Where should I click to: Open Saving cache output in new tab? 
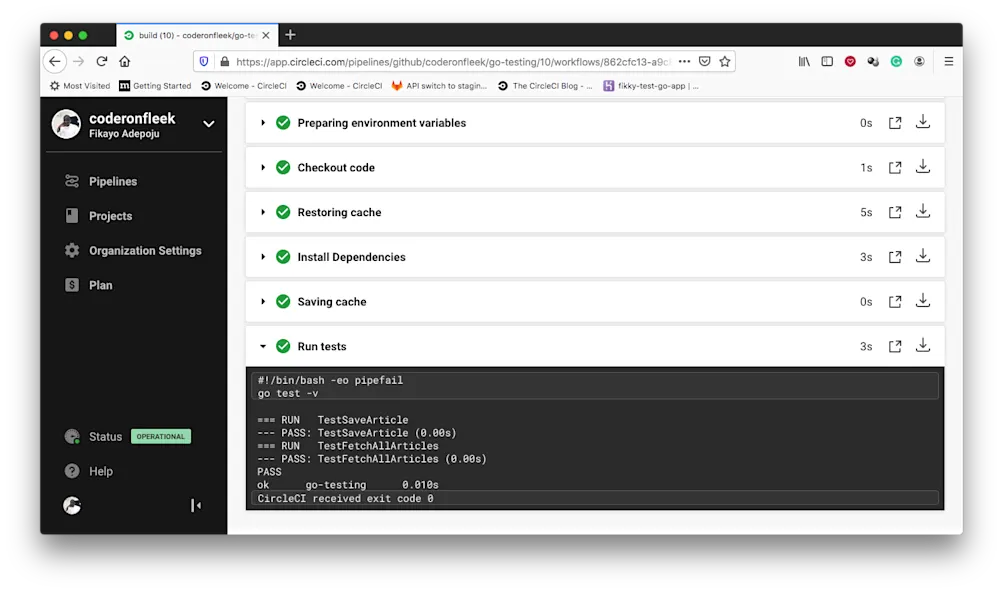click(895, 301)
